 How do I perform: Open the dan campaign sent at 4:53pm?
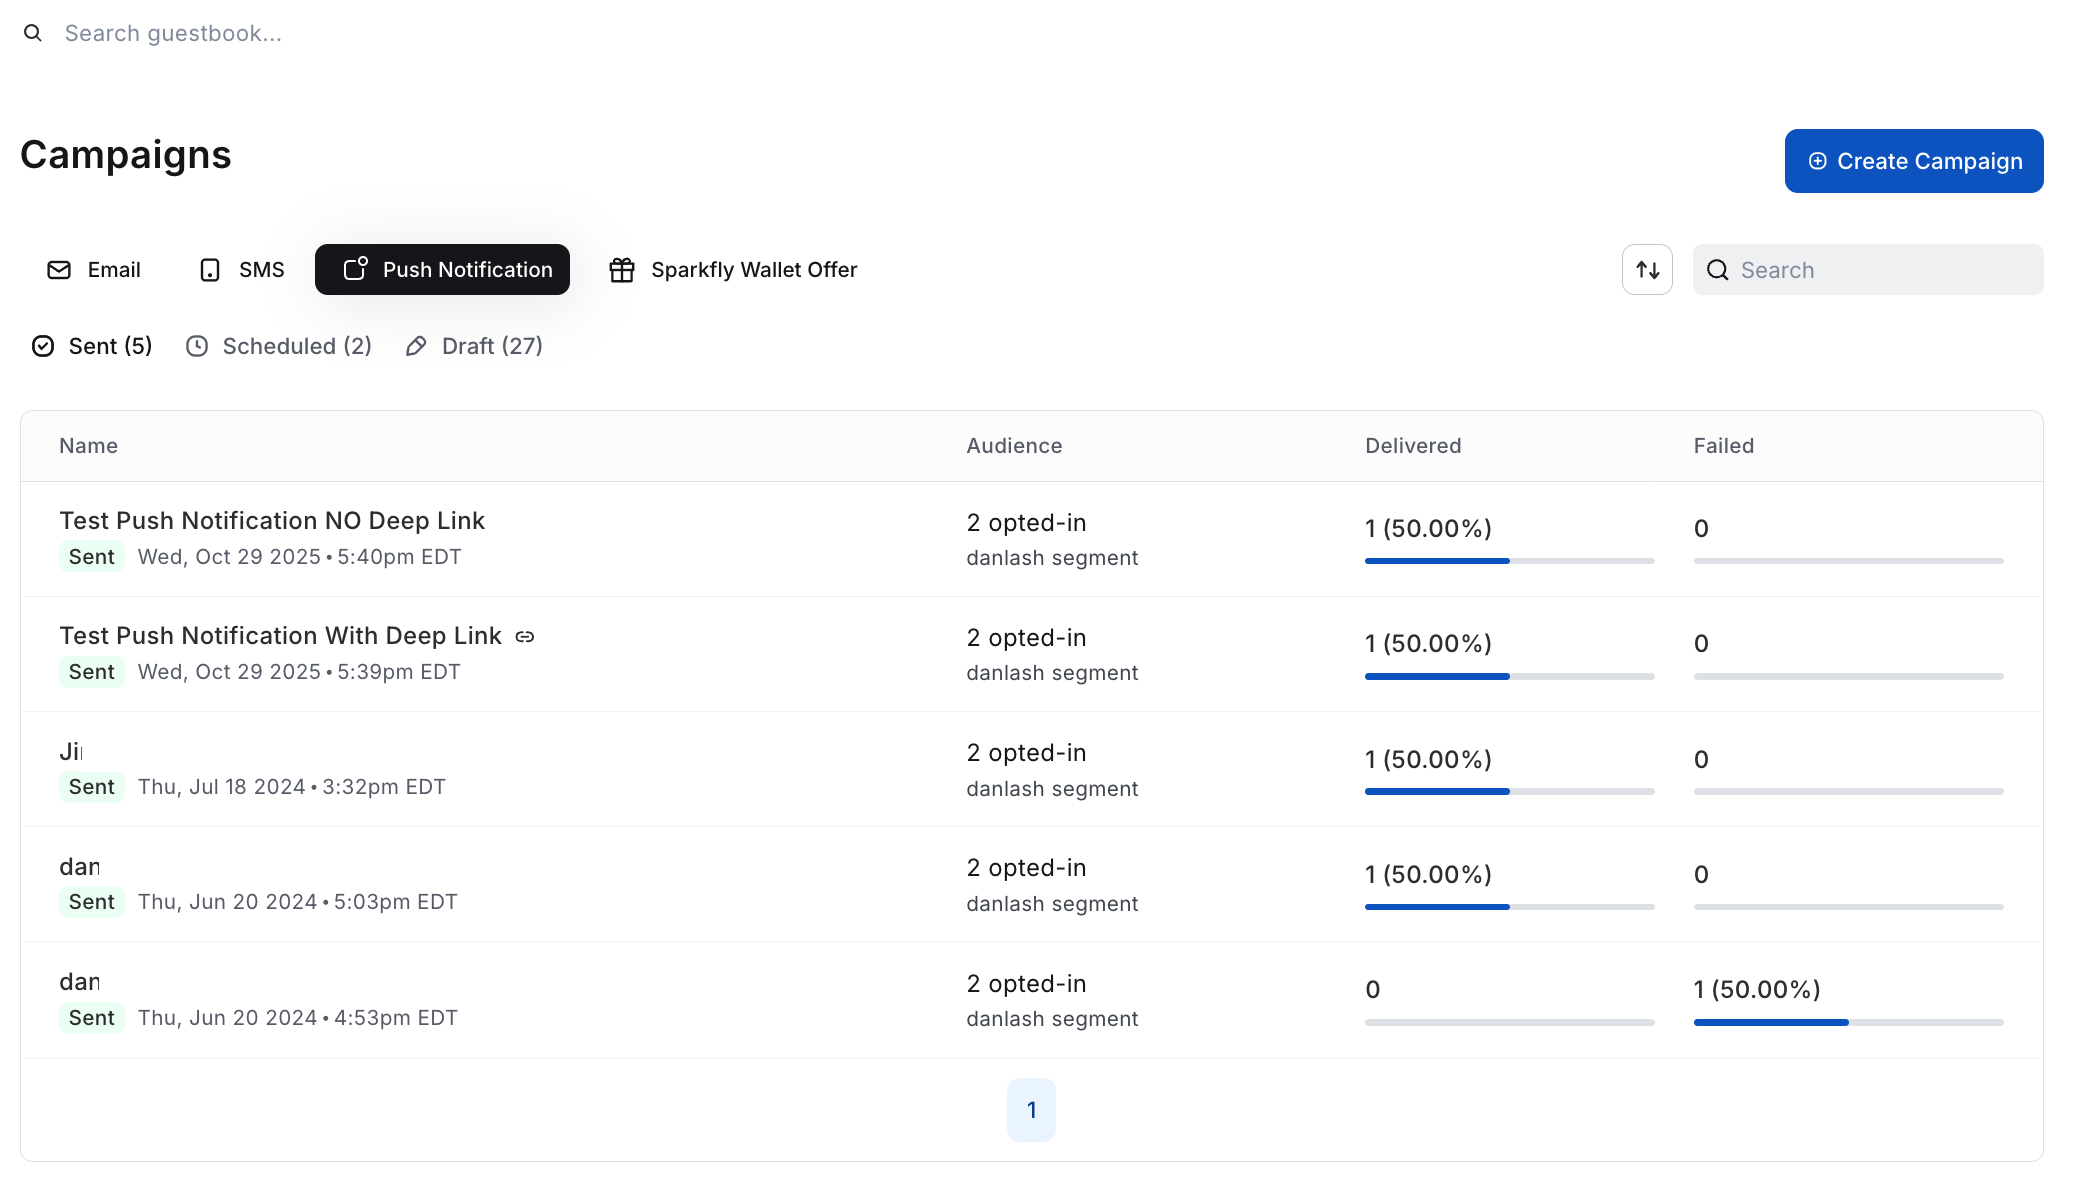click(x=80, y=982)
